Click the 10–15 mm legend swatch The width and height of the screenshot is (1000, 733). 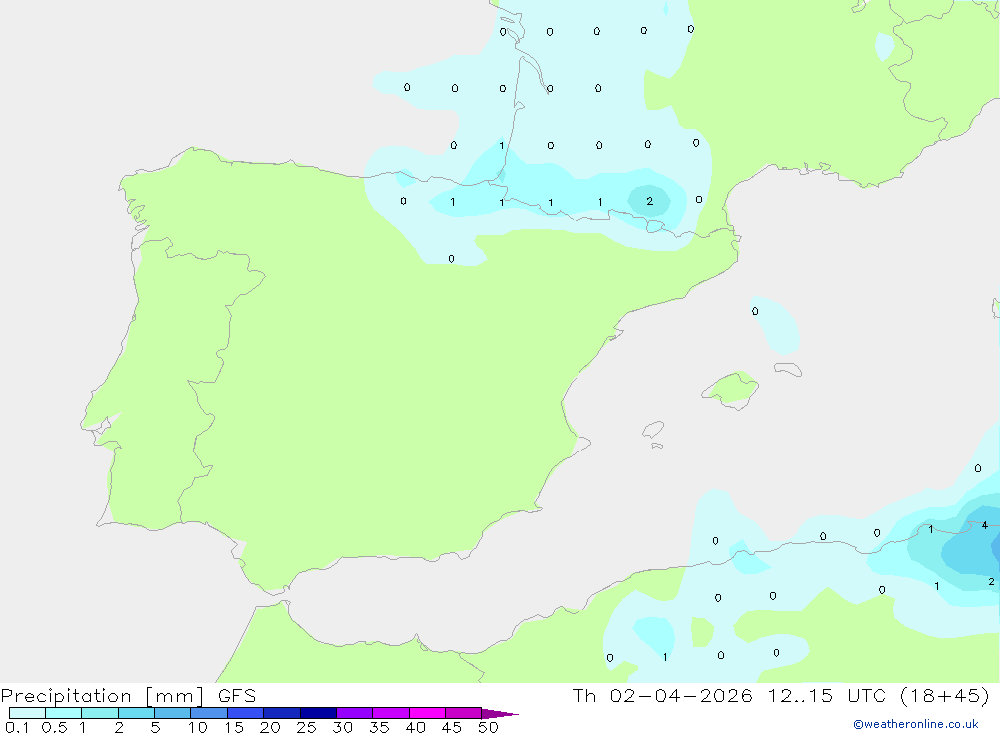[x=209, y=713]
